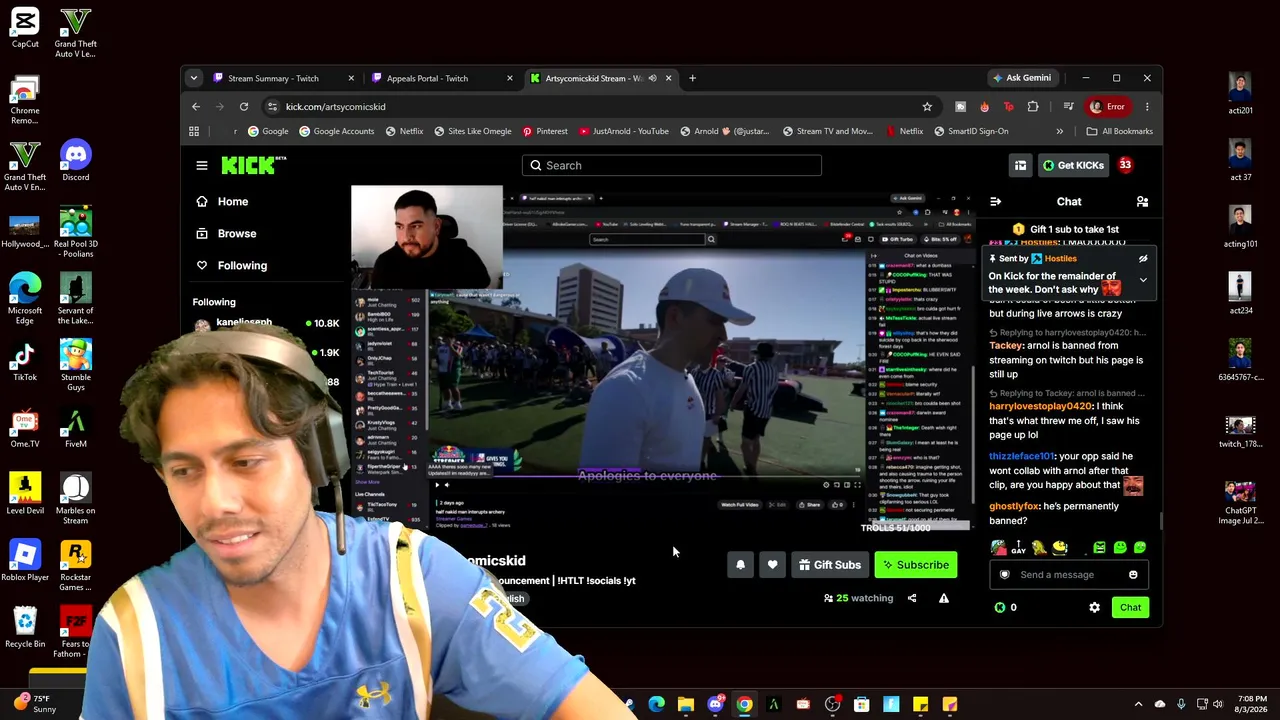Viewport: 1280px width, 720px height.
Task: Mute the Artsycomicskid Stream tab audio
Action: (652, 78)
